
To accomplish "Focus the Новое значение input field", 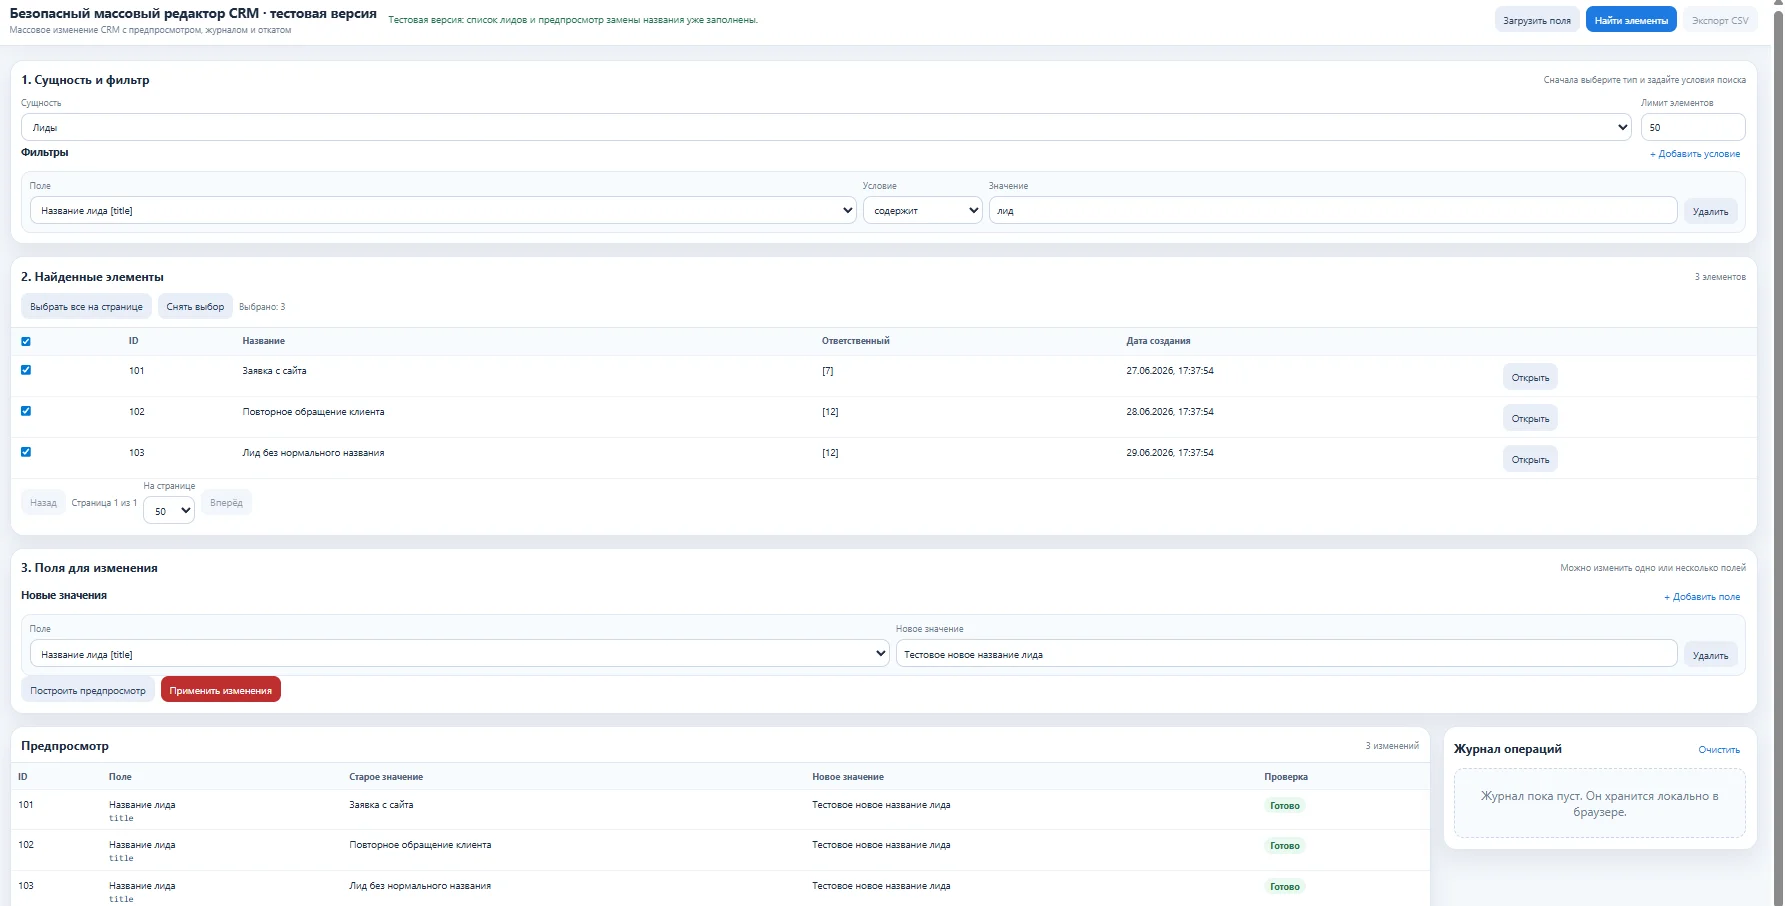I will point(1286,654).
